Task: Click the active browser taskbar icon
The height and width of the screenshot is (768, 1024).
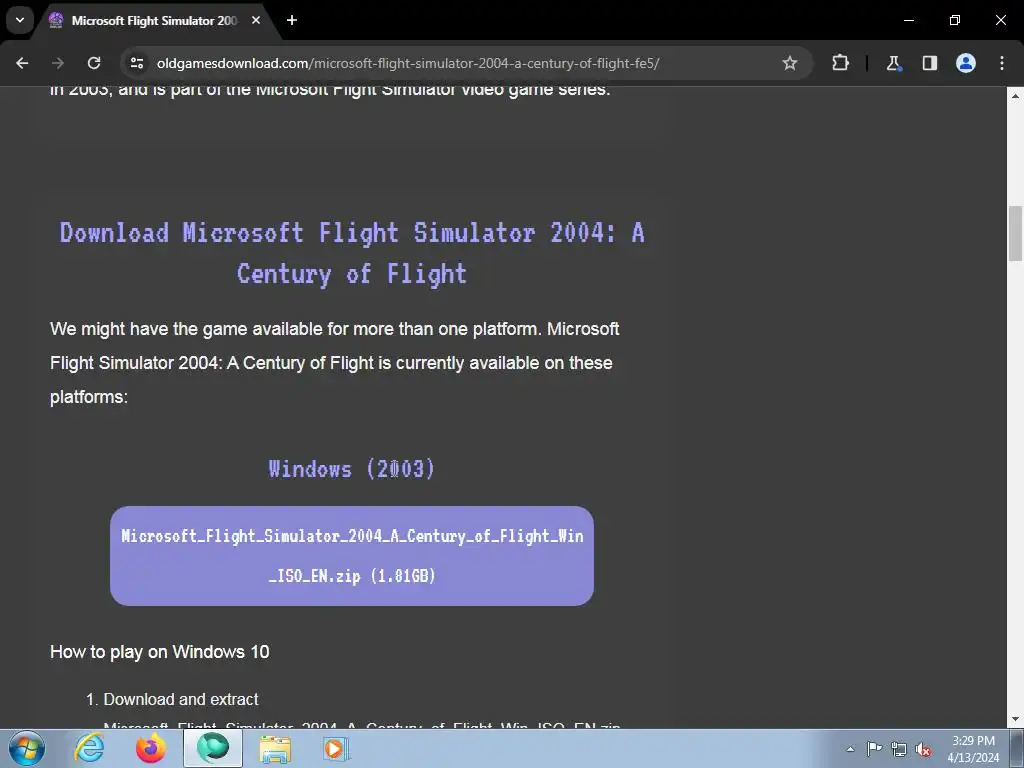Action: [x=213, y=748]
